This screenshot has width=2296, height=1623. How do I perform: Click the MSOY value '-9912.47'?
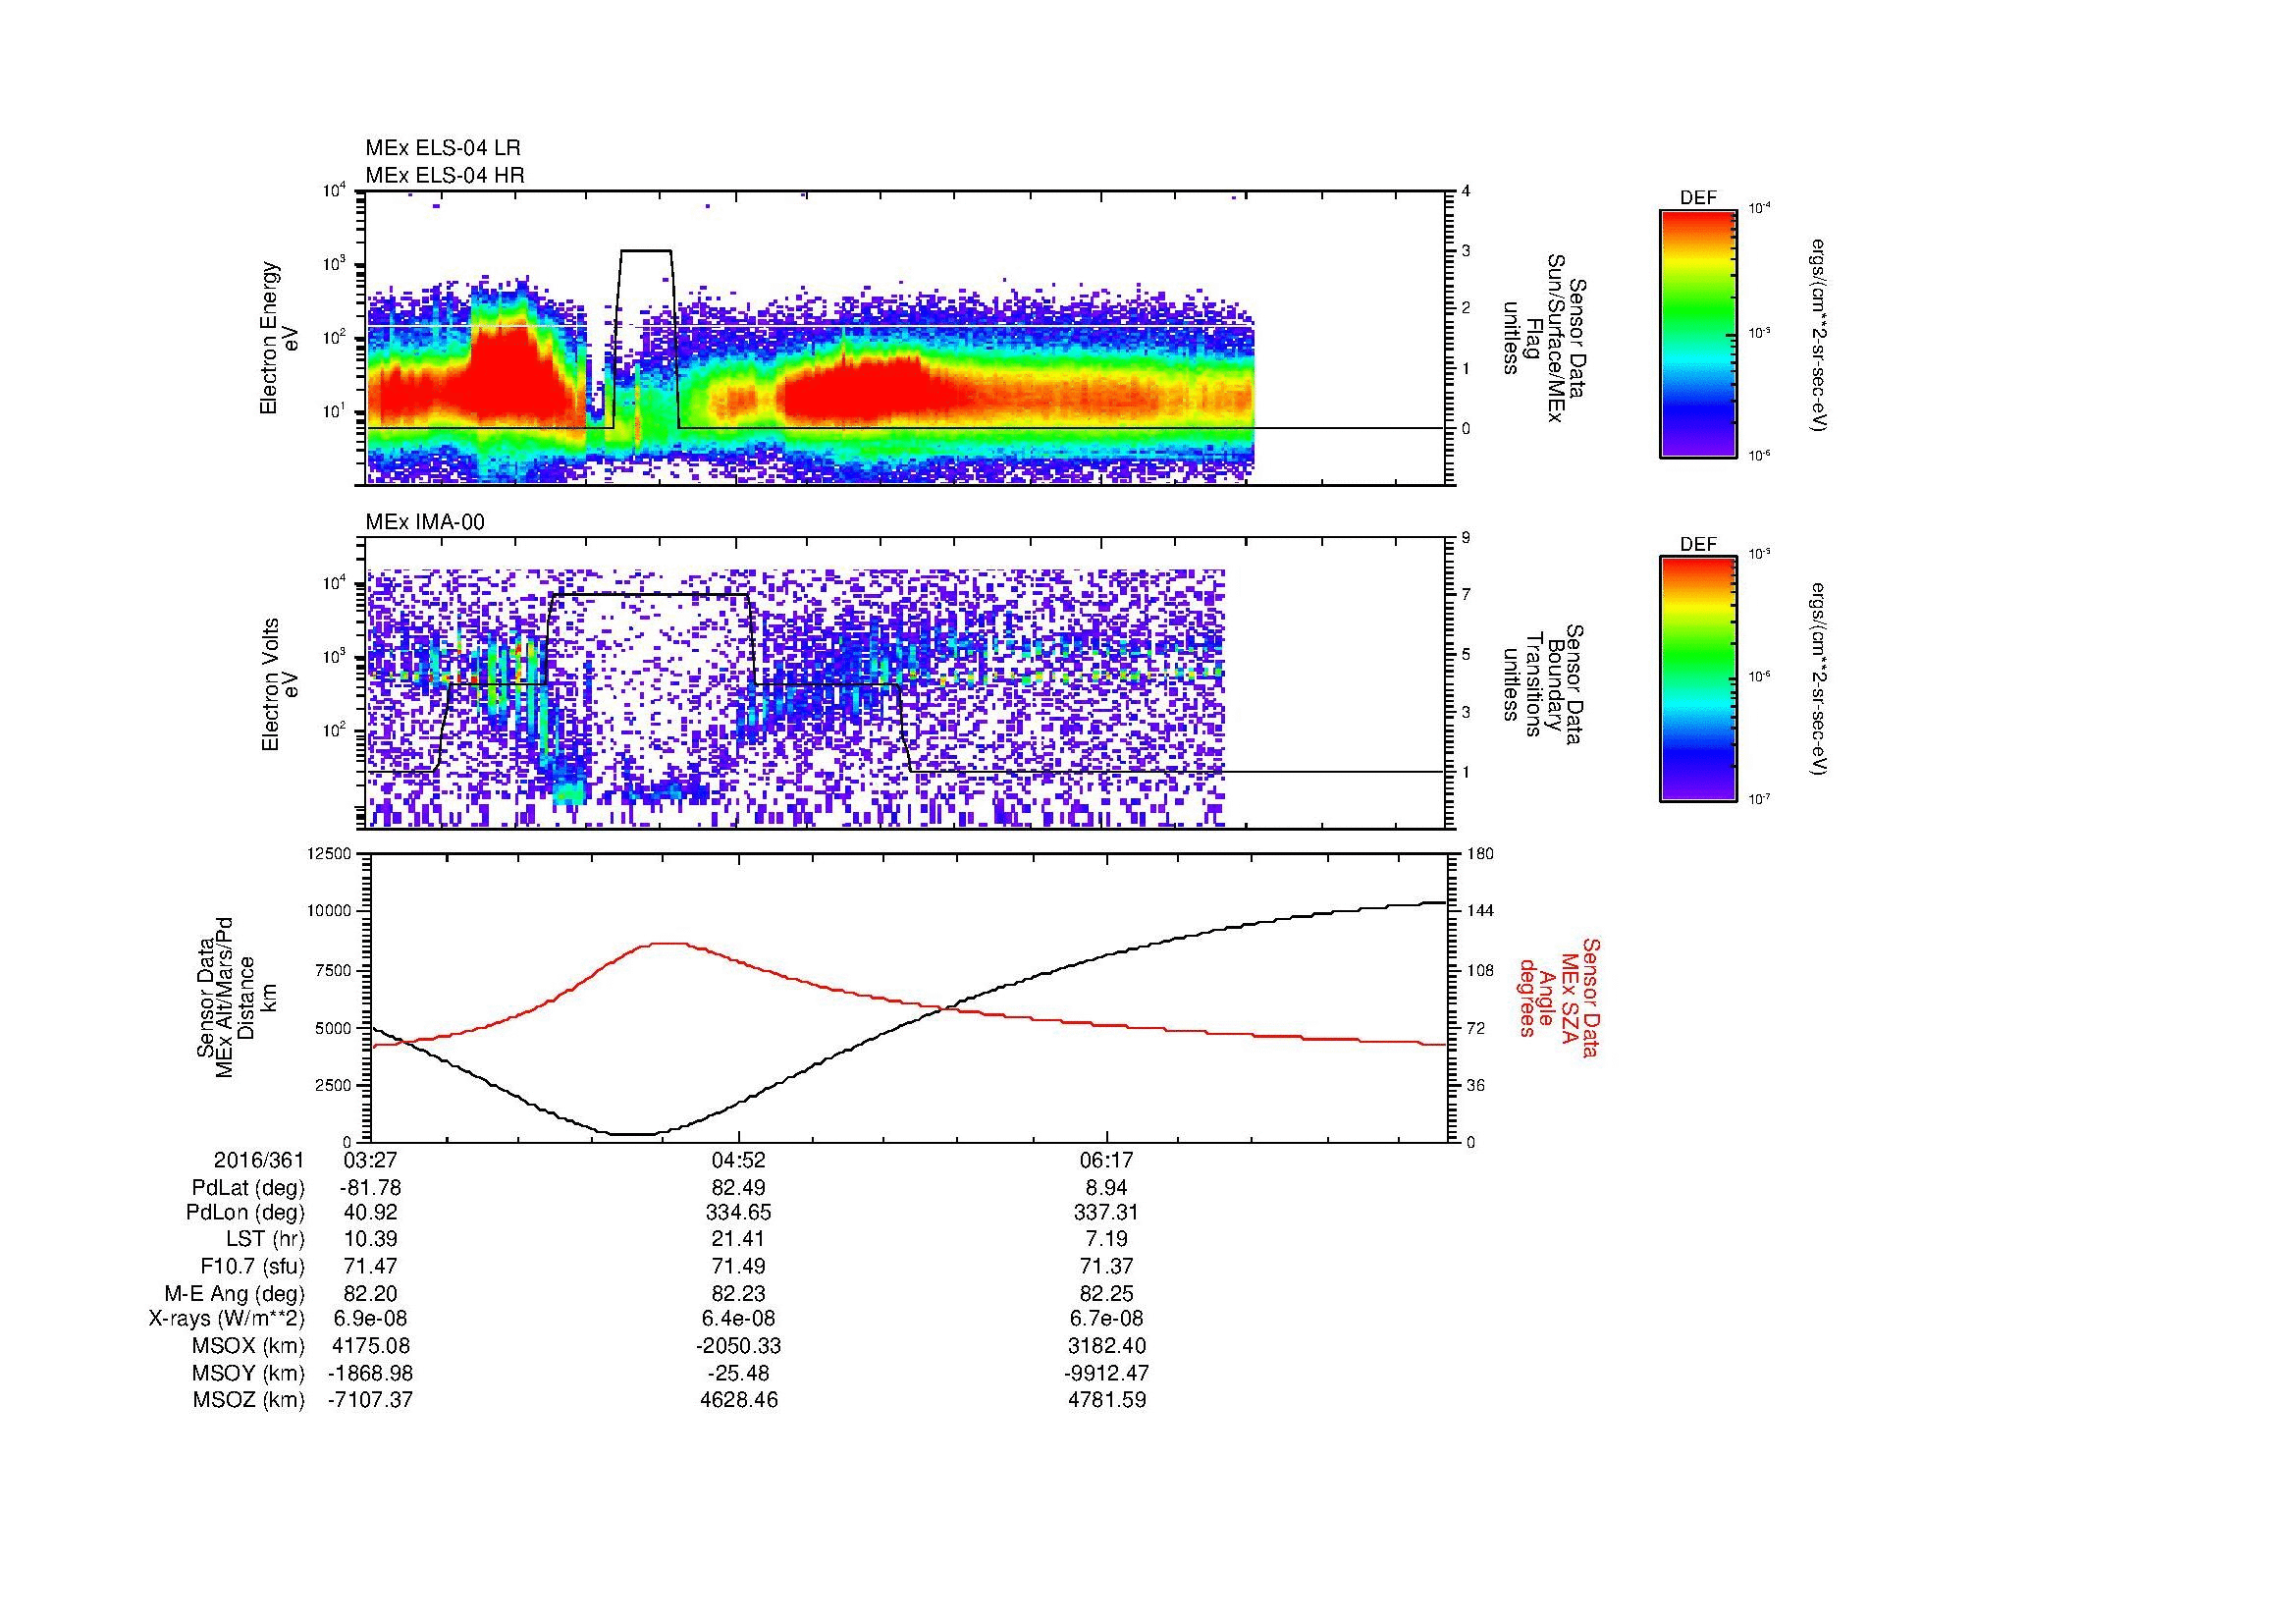point(1107,1374)
